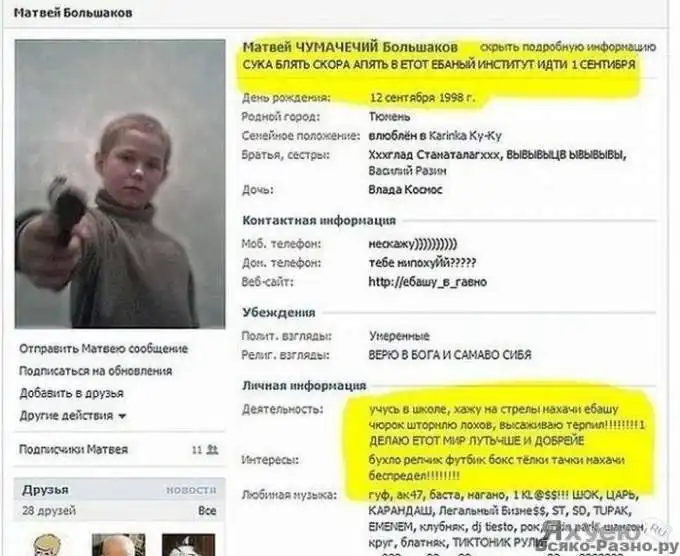680x556 pixels.
Task: Click the subscribers people icon
Action: pyautogui.click(x=212, y=450)
